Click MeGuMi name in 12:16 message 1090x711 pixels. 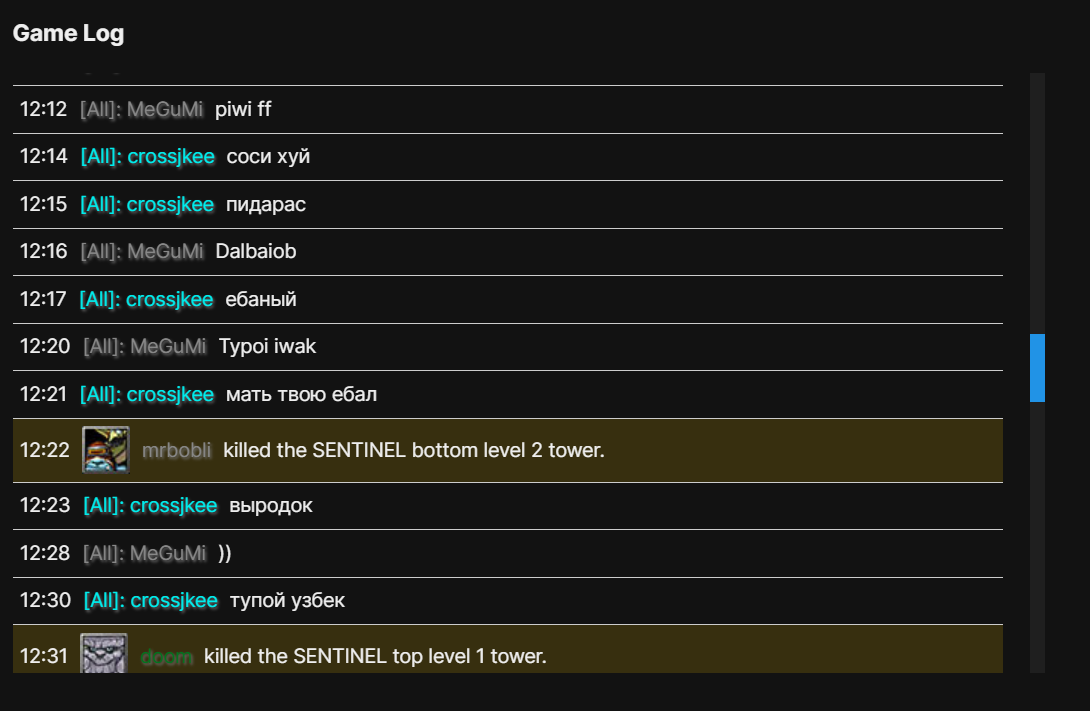click(165, 252)
